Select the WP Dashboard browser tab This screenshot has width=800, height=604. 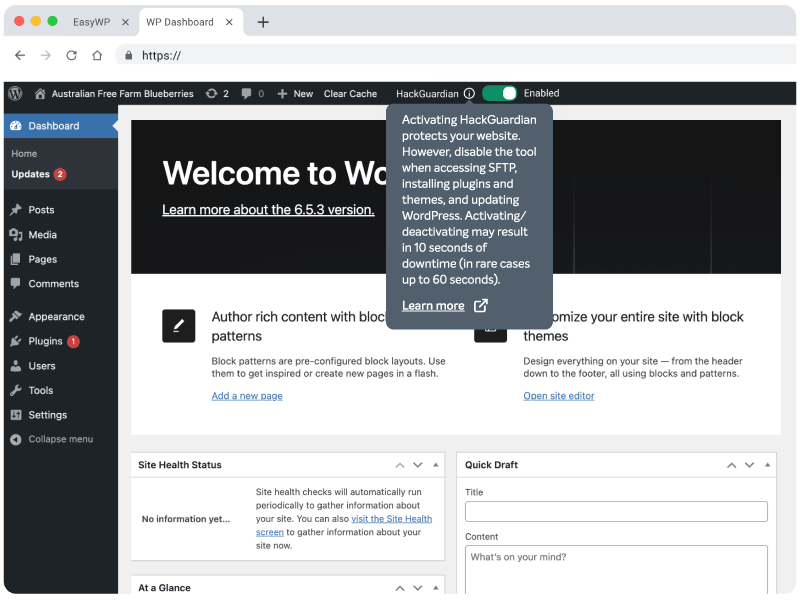(180, 22)
